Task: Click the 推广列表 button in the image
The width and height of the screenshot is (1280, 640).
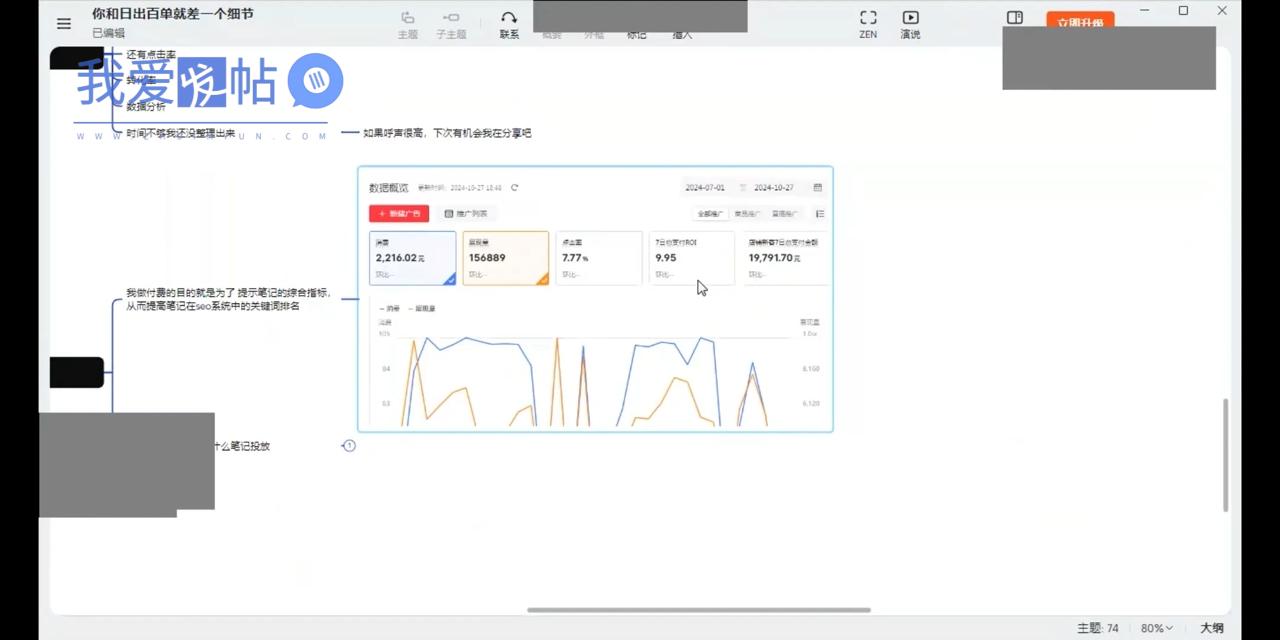Action: 466,213
